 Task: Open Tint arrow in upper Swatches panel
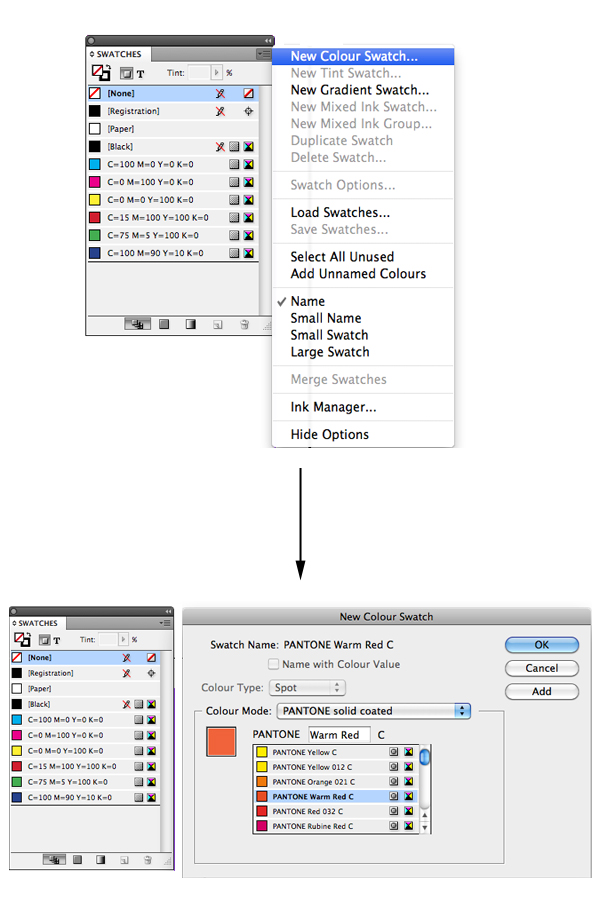[216, 73]
